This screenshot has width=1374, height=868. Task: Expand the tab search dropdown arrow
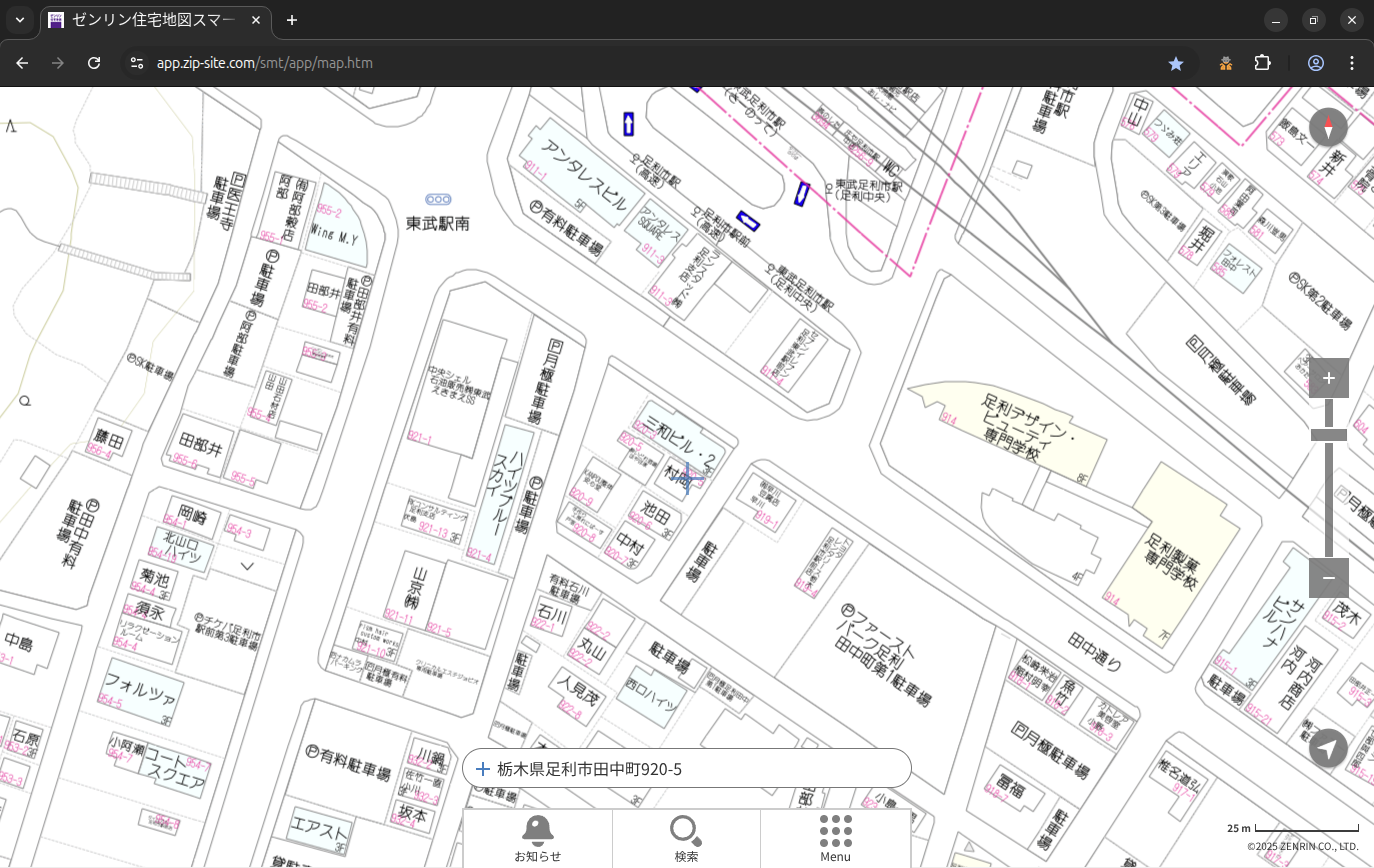point(19,20)
